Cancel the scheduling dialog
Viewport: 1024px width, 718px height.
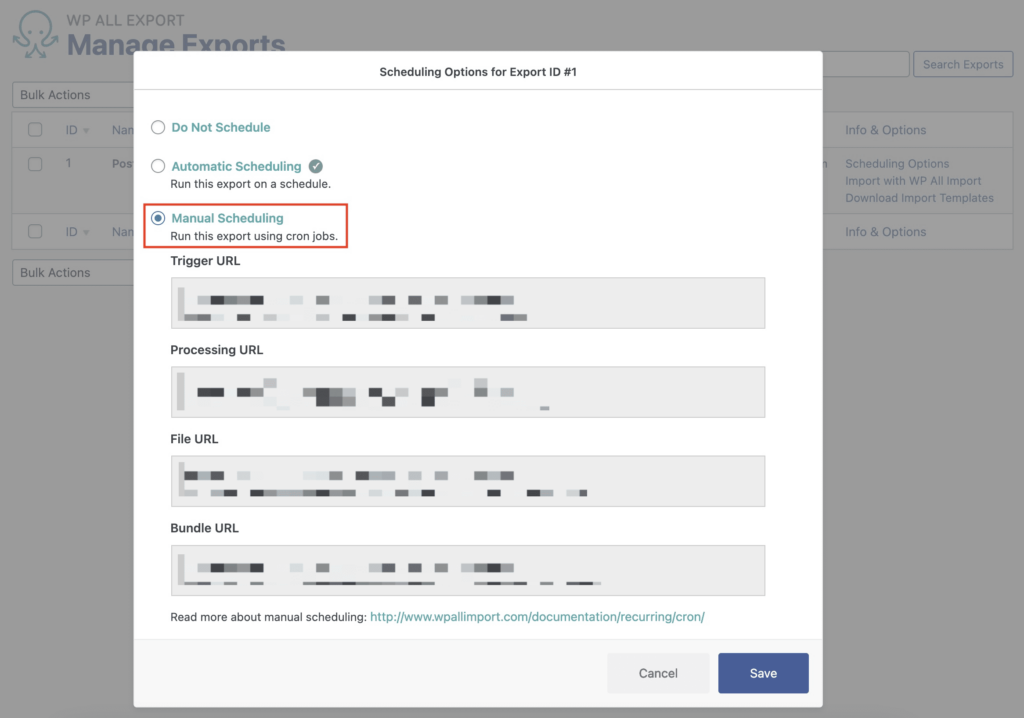[658, 673]
